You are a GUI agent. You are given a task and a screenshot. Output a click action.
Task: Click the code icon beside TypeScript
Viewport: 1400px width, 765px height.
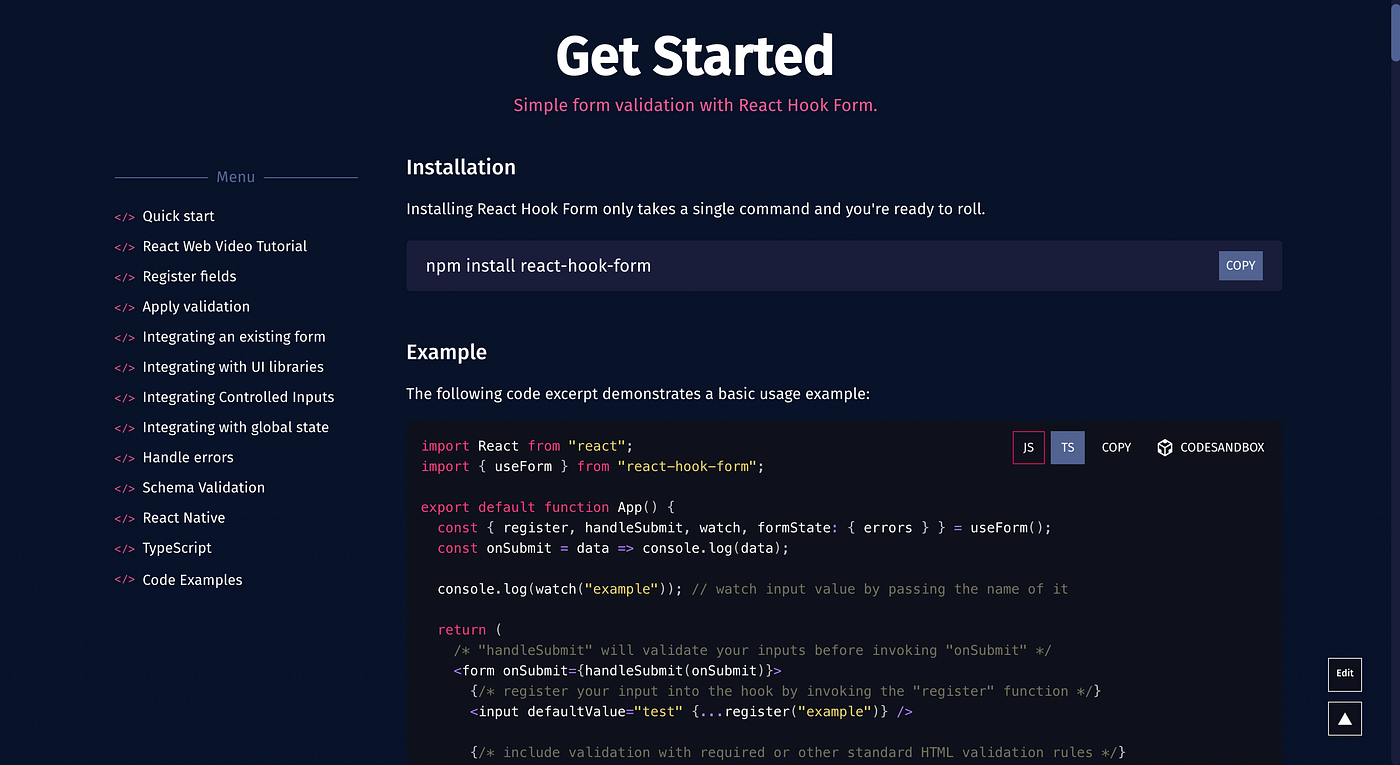click(x=124, y=549)
